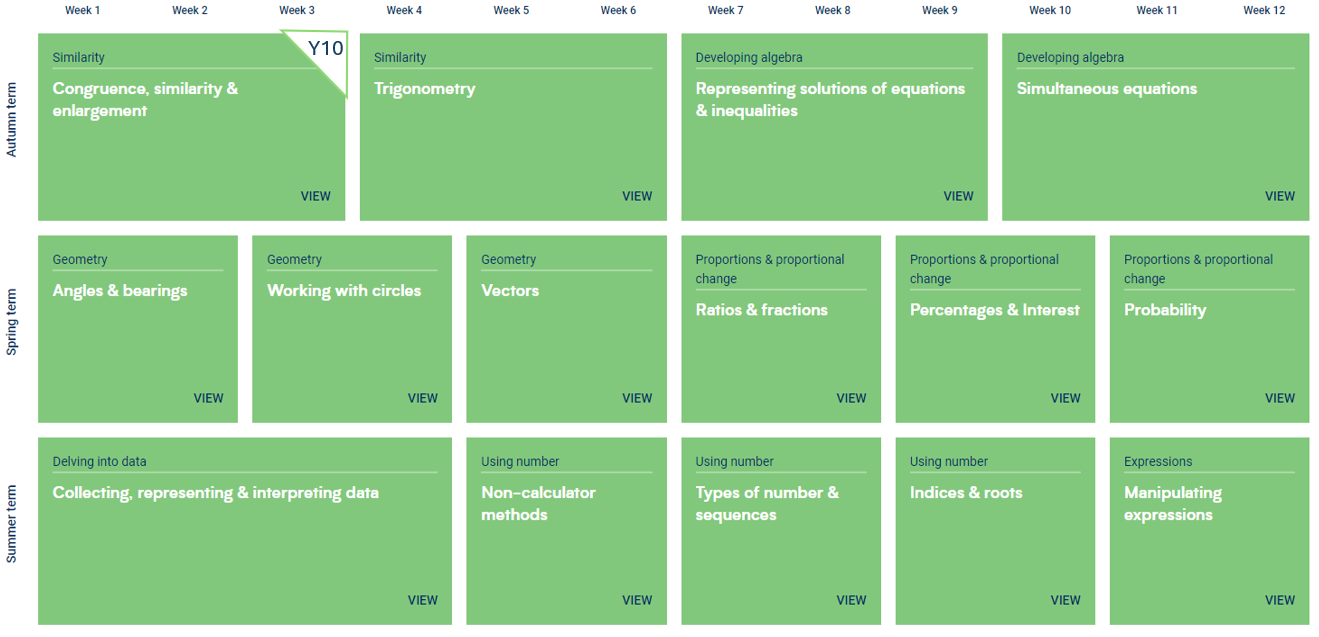Open VIEW for Representing solutions of equations

pos(958,196)
